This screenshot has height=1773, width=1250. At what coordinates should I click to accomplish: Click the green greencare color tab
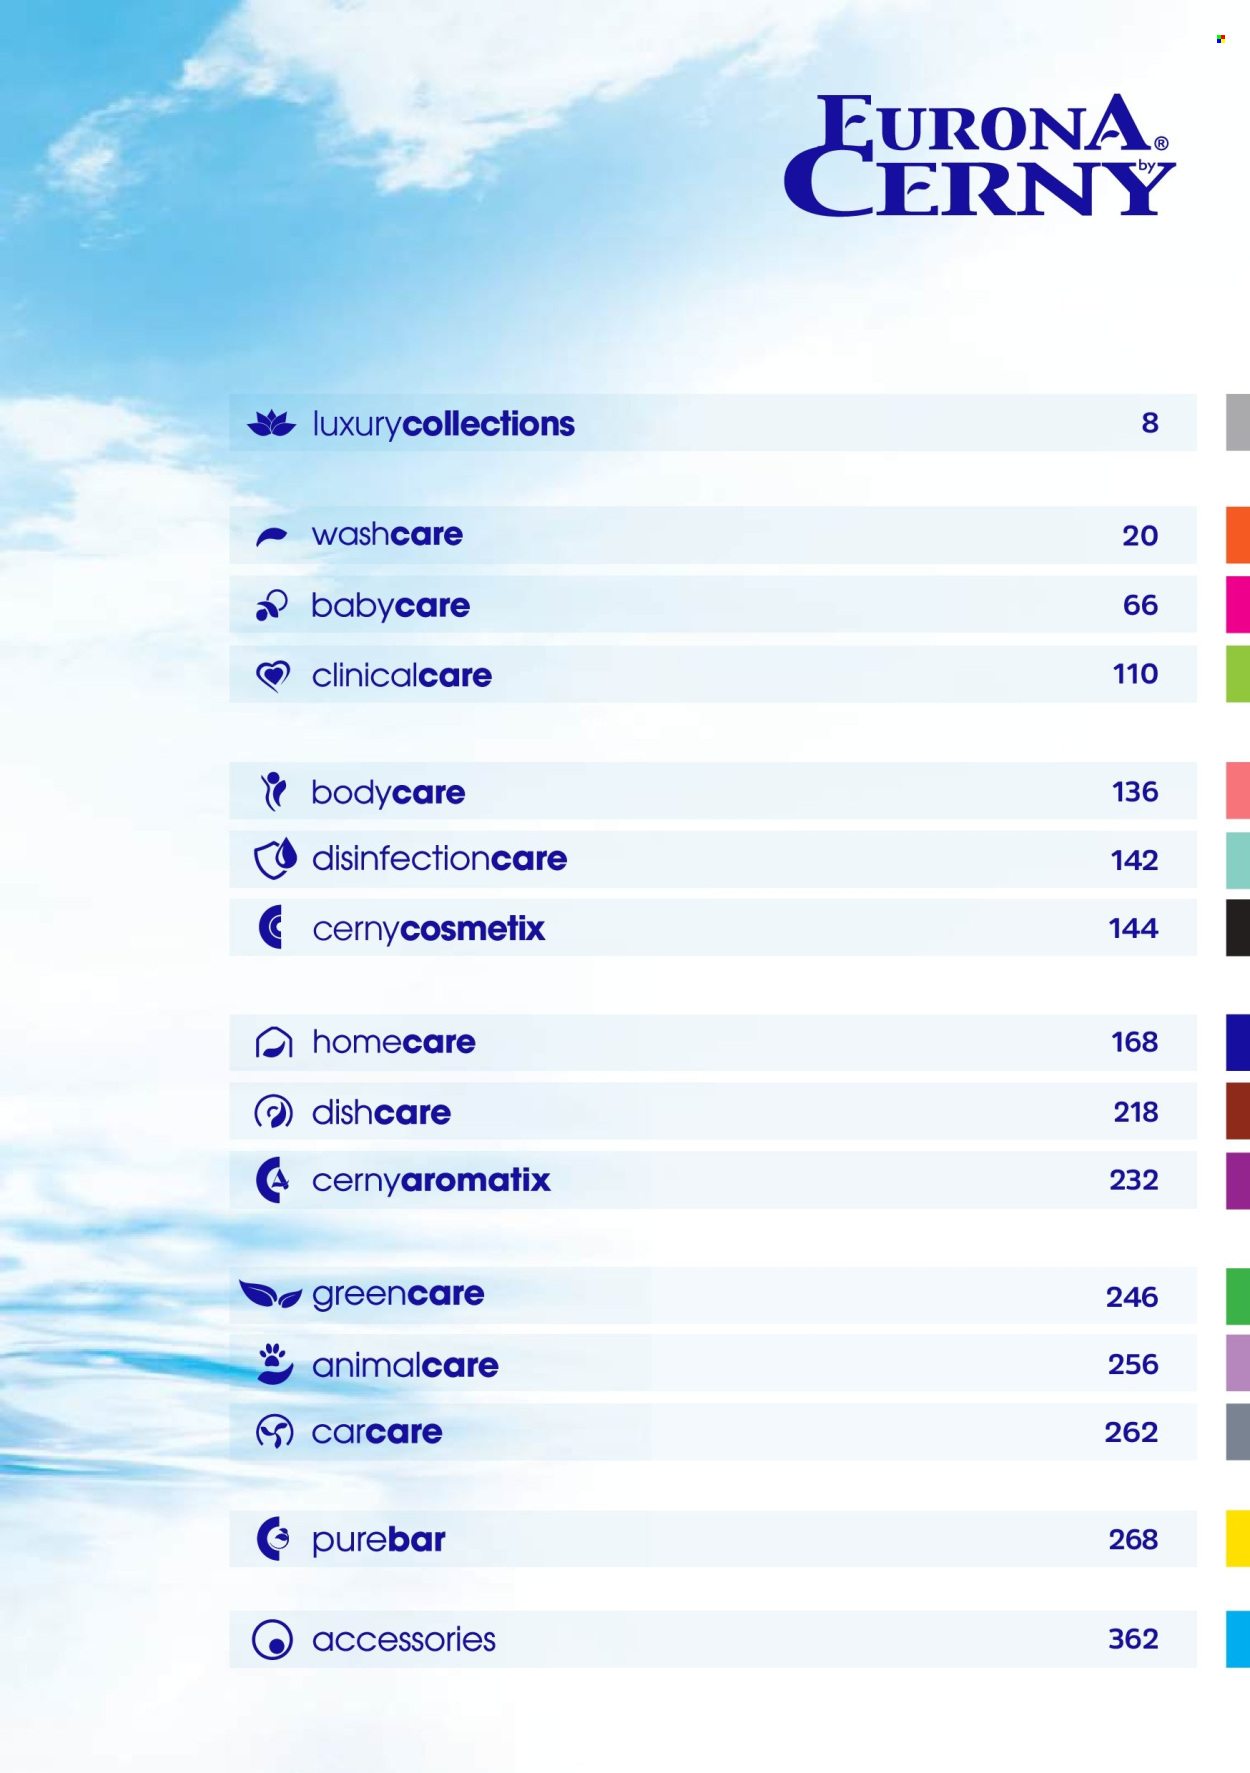[1238, 1296]
